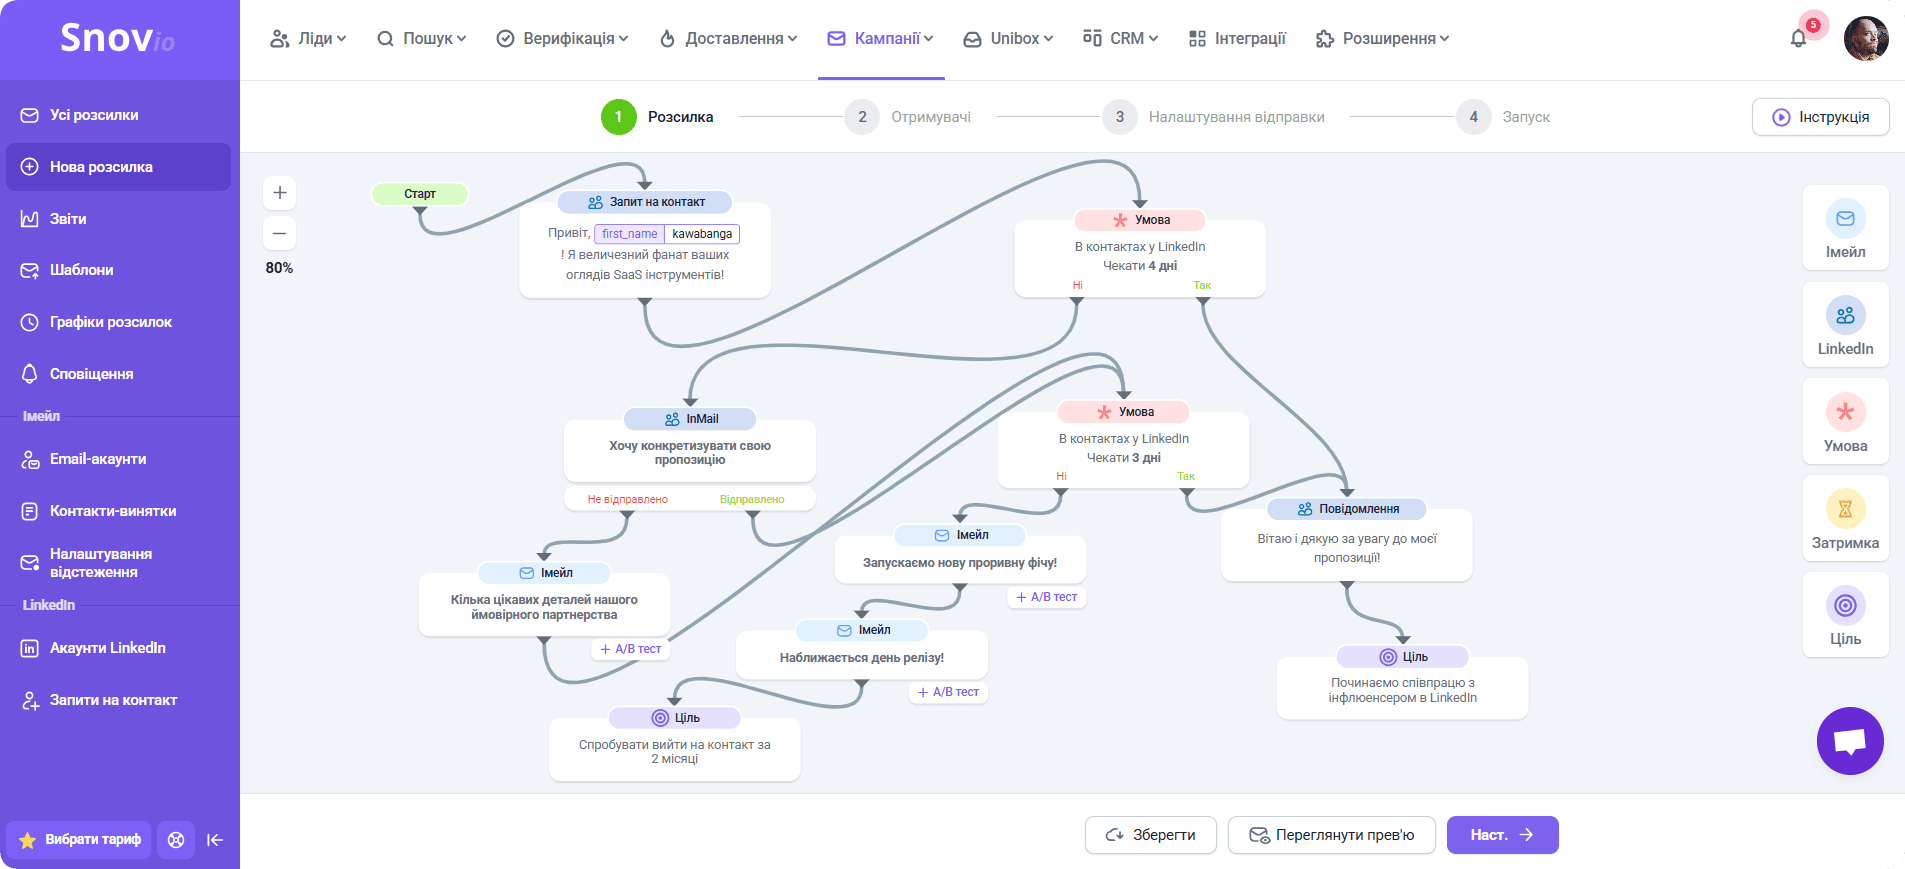Select the Старт node
The height and width of the screenshot is (869, 1905).
[420, 194]
